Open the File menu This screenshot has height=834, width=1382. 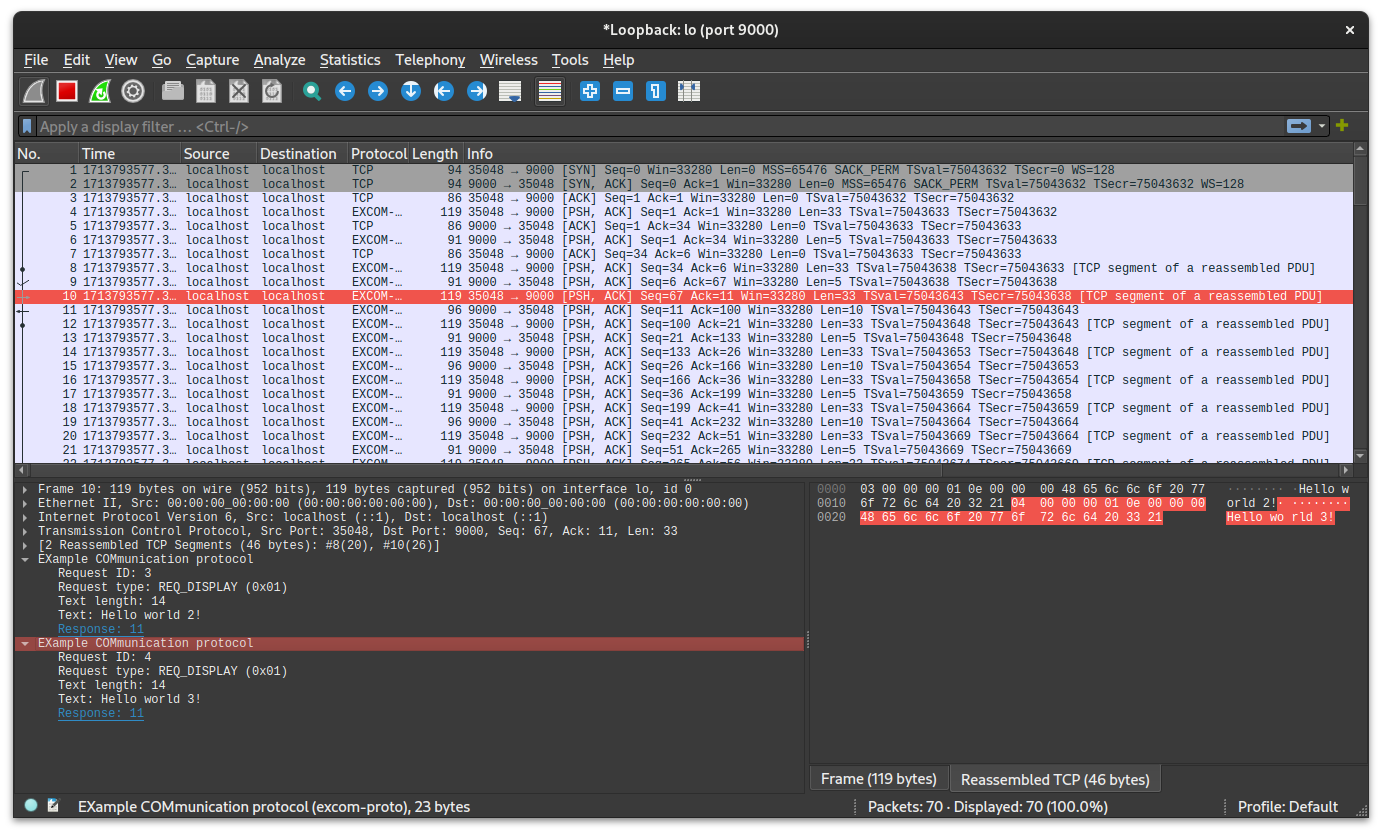(x=36, y=60)
